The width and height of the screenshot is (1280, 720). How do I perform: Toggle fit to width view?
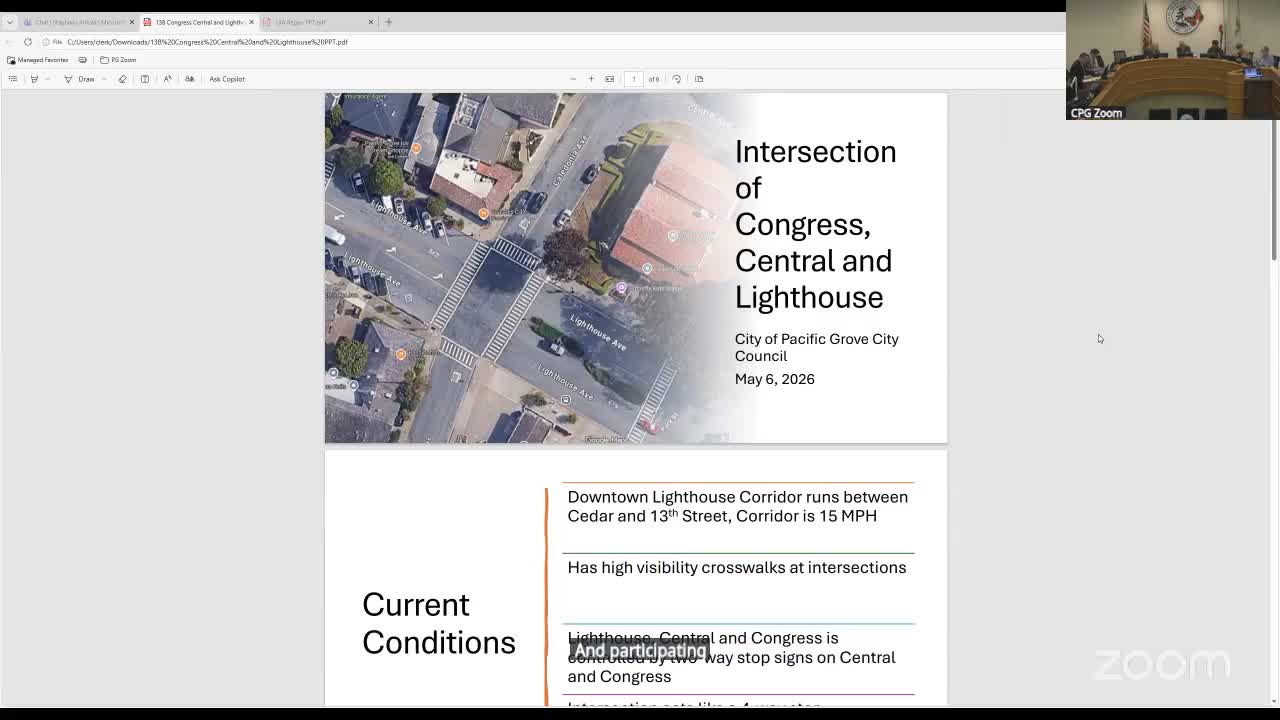[x=609, y=79]
